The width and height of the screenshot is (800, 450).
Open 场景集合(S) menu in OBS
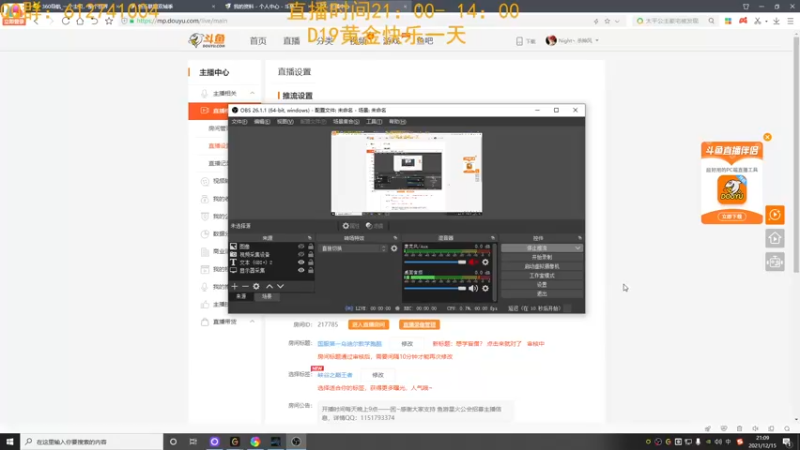pyautogui.click(x=346, y=121)
